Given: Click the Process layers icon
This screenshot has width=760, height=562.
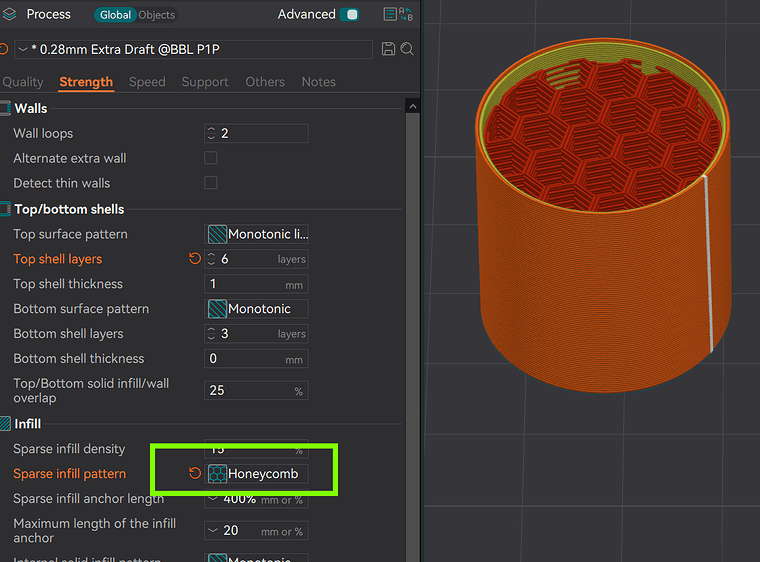Looking at the screenshot, I should pos(9,14).
